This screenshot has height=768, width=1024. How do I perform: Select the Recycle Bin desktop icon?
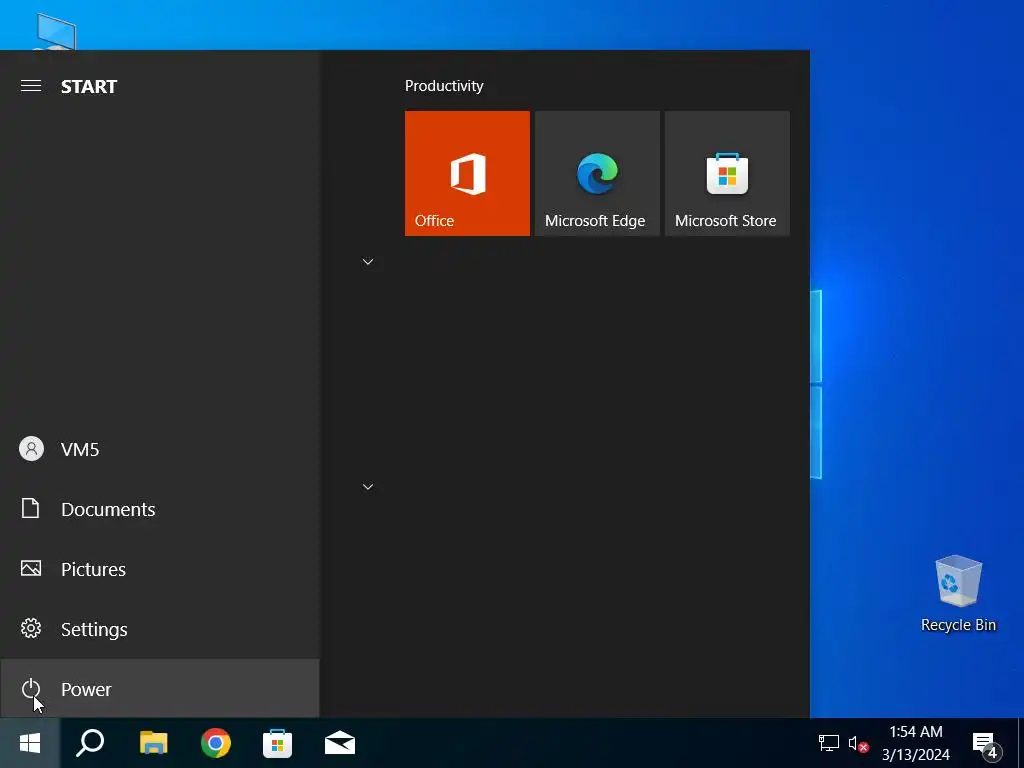958,593
